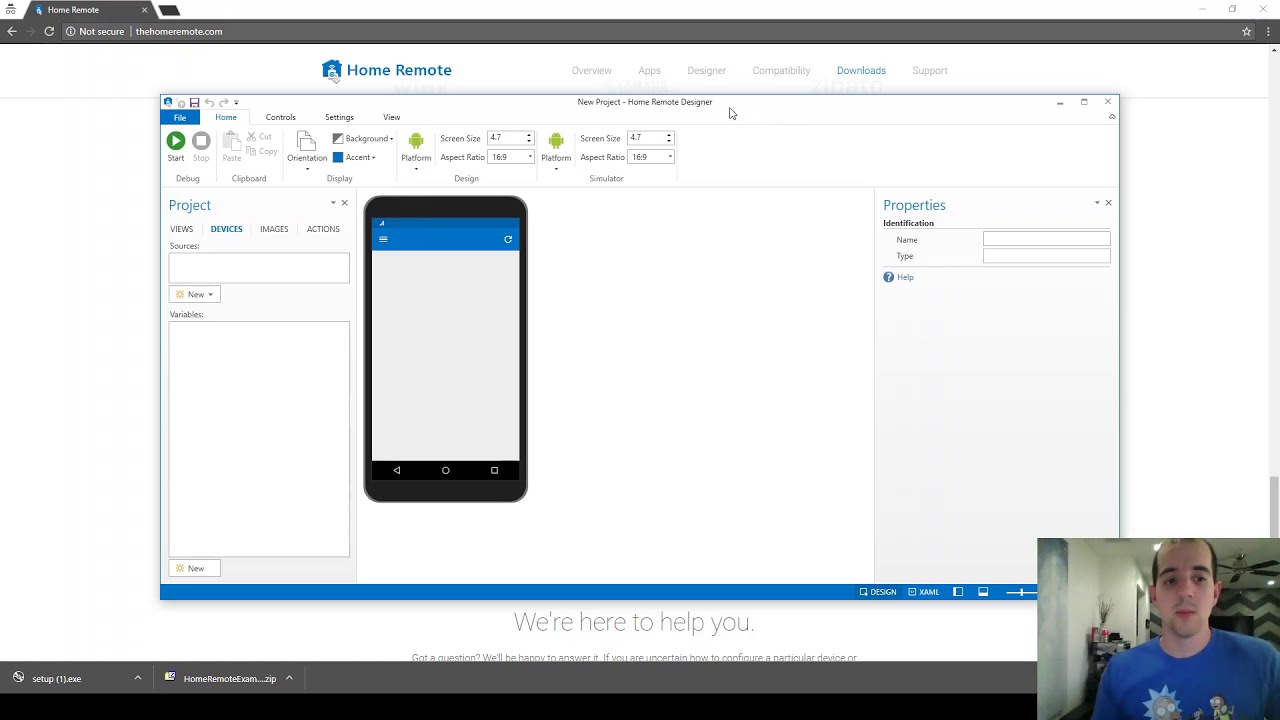The width and height of the screenshot is (1280, 720).
Task: Open the Background color dropdown
Action: [363, 138]
